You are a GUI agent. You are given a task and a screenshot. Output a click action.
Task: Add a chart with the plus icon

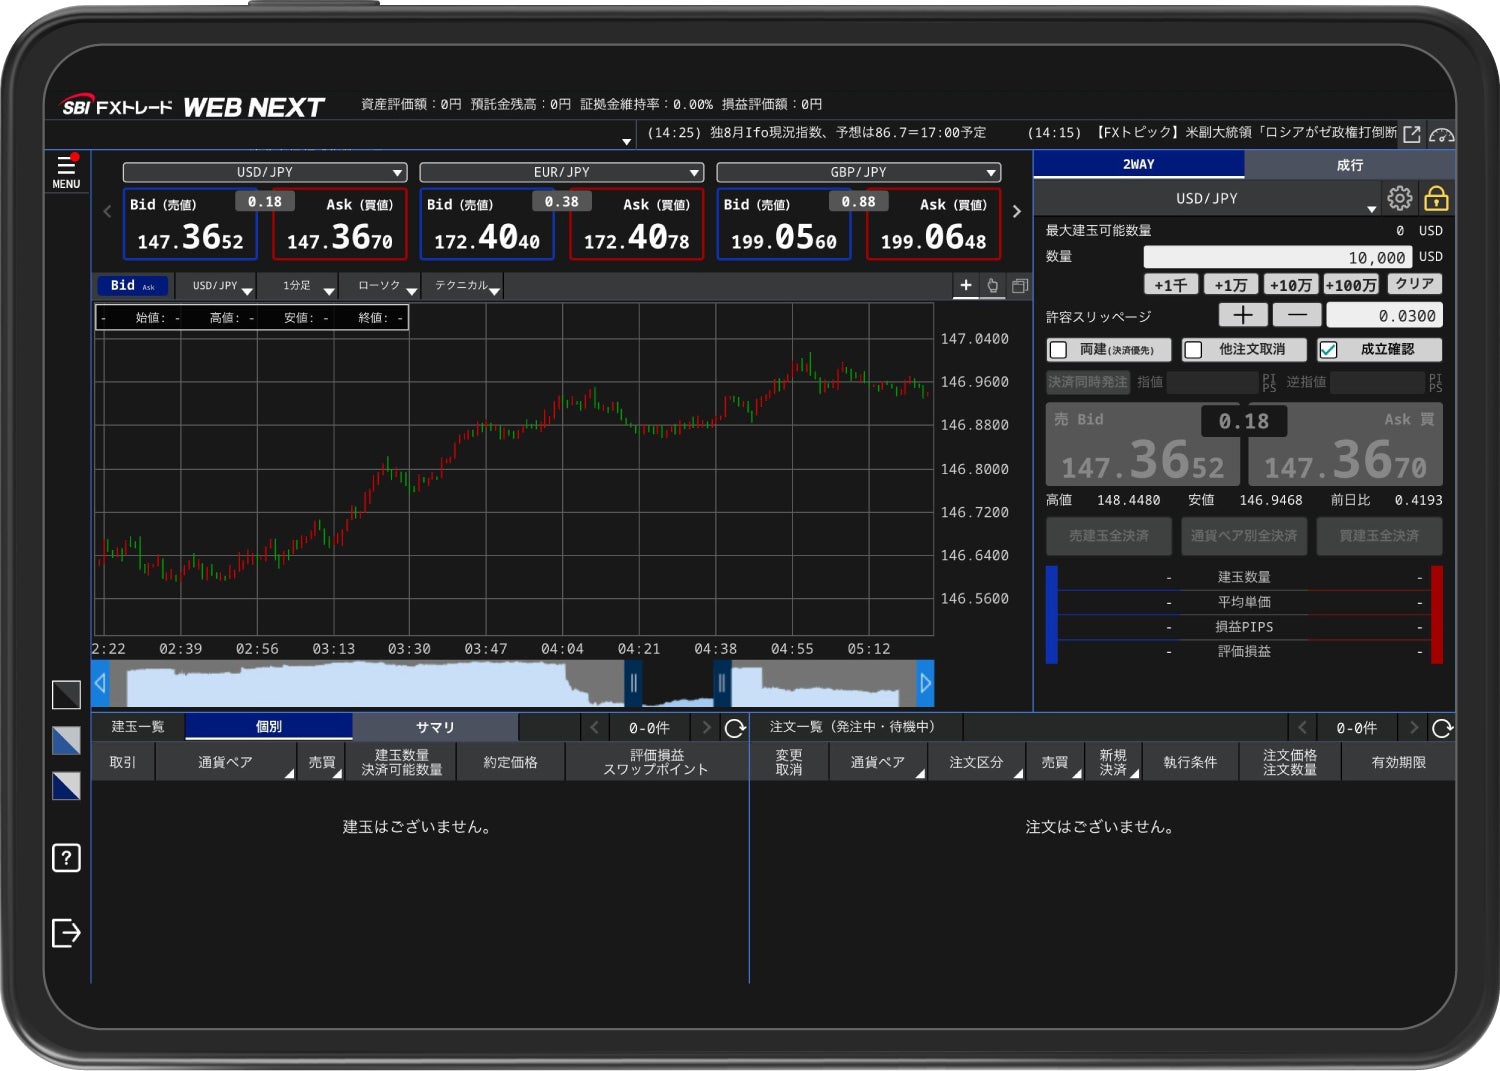tap(966, 285)
